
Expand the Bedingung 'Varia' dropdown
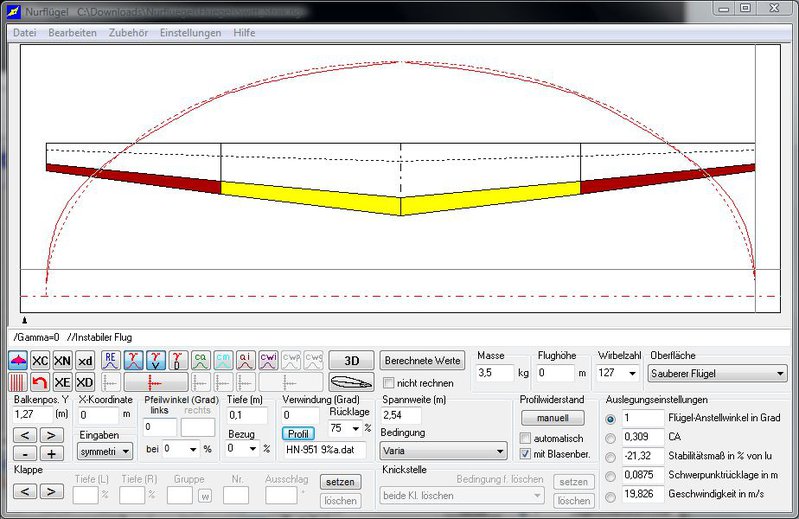443,451
